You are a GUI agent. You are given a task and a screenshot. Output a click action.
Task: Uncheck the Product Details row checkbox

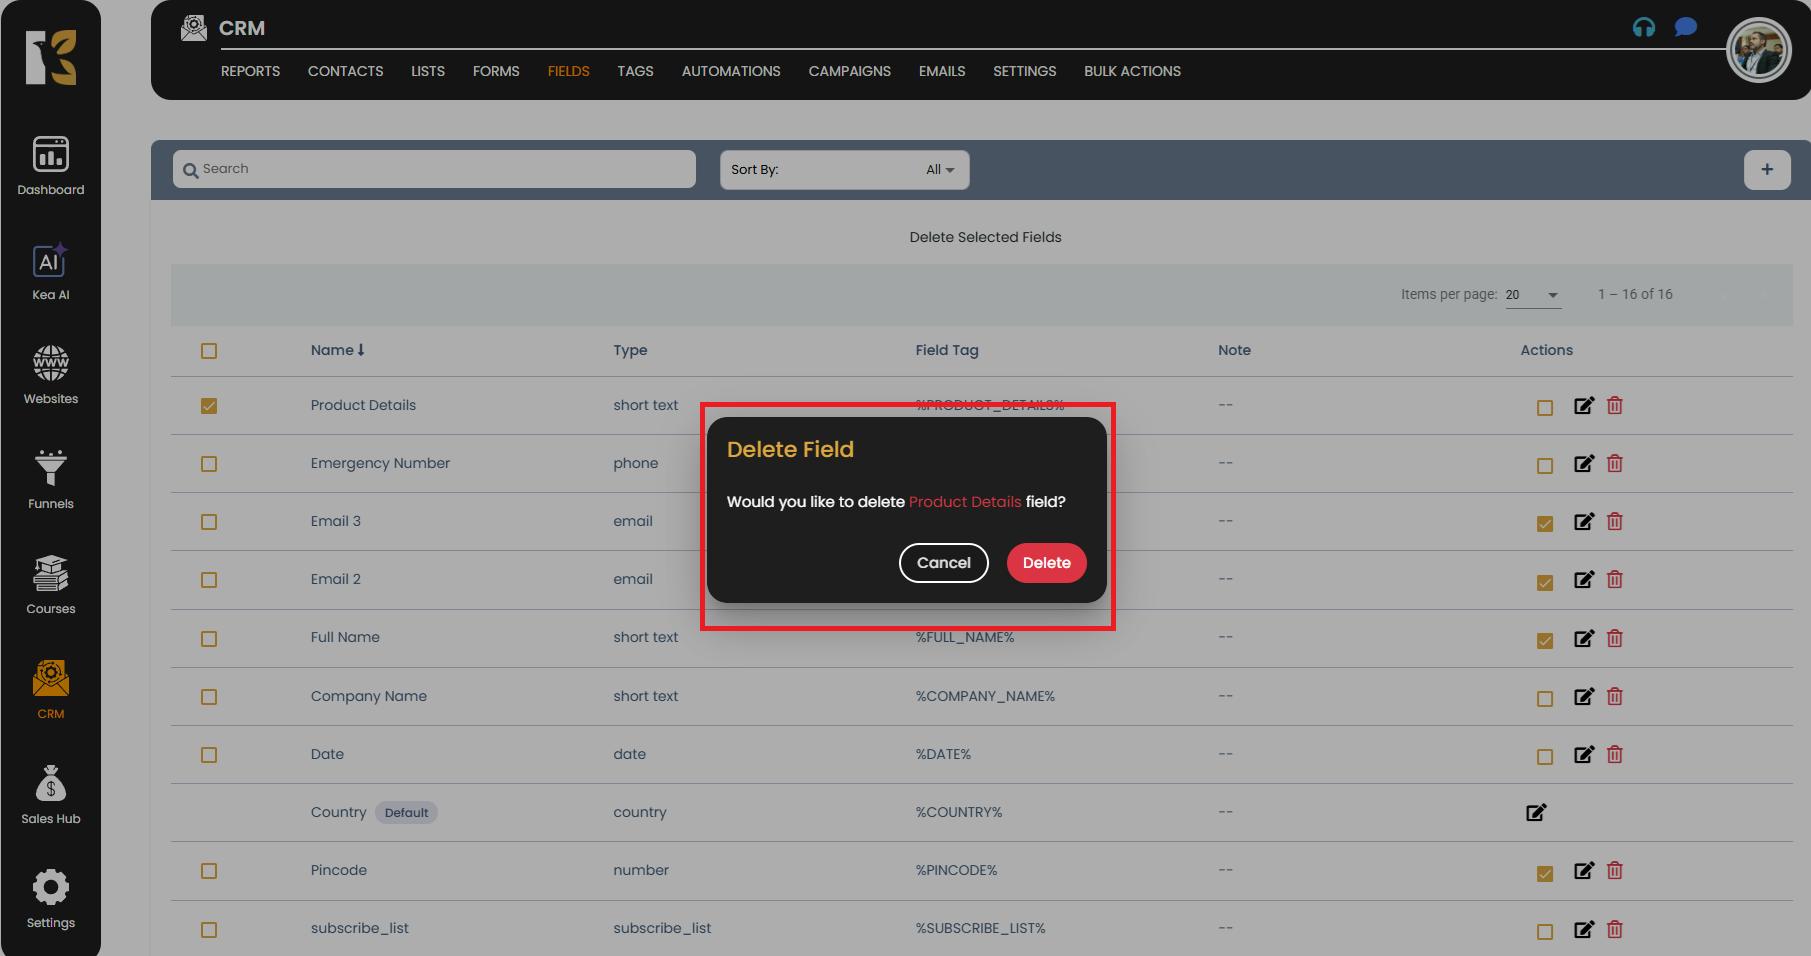click(x=209, y=406)
